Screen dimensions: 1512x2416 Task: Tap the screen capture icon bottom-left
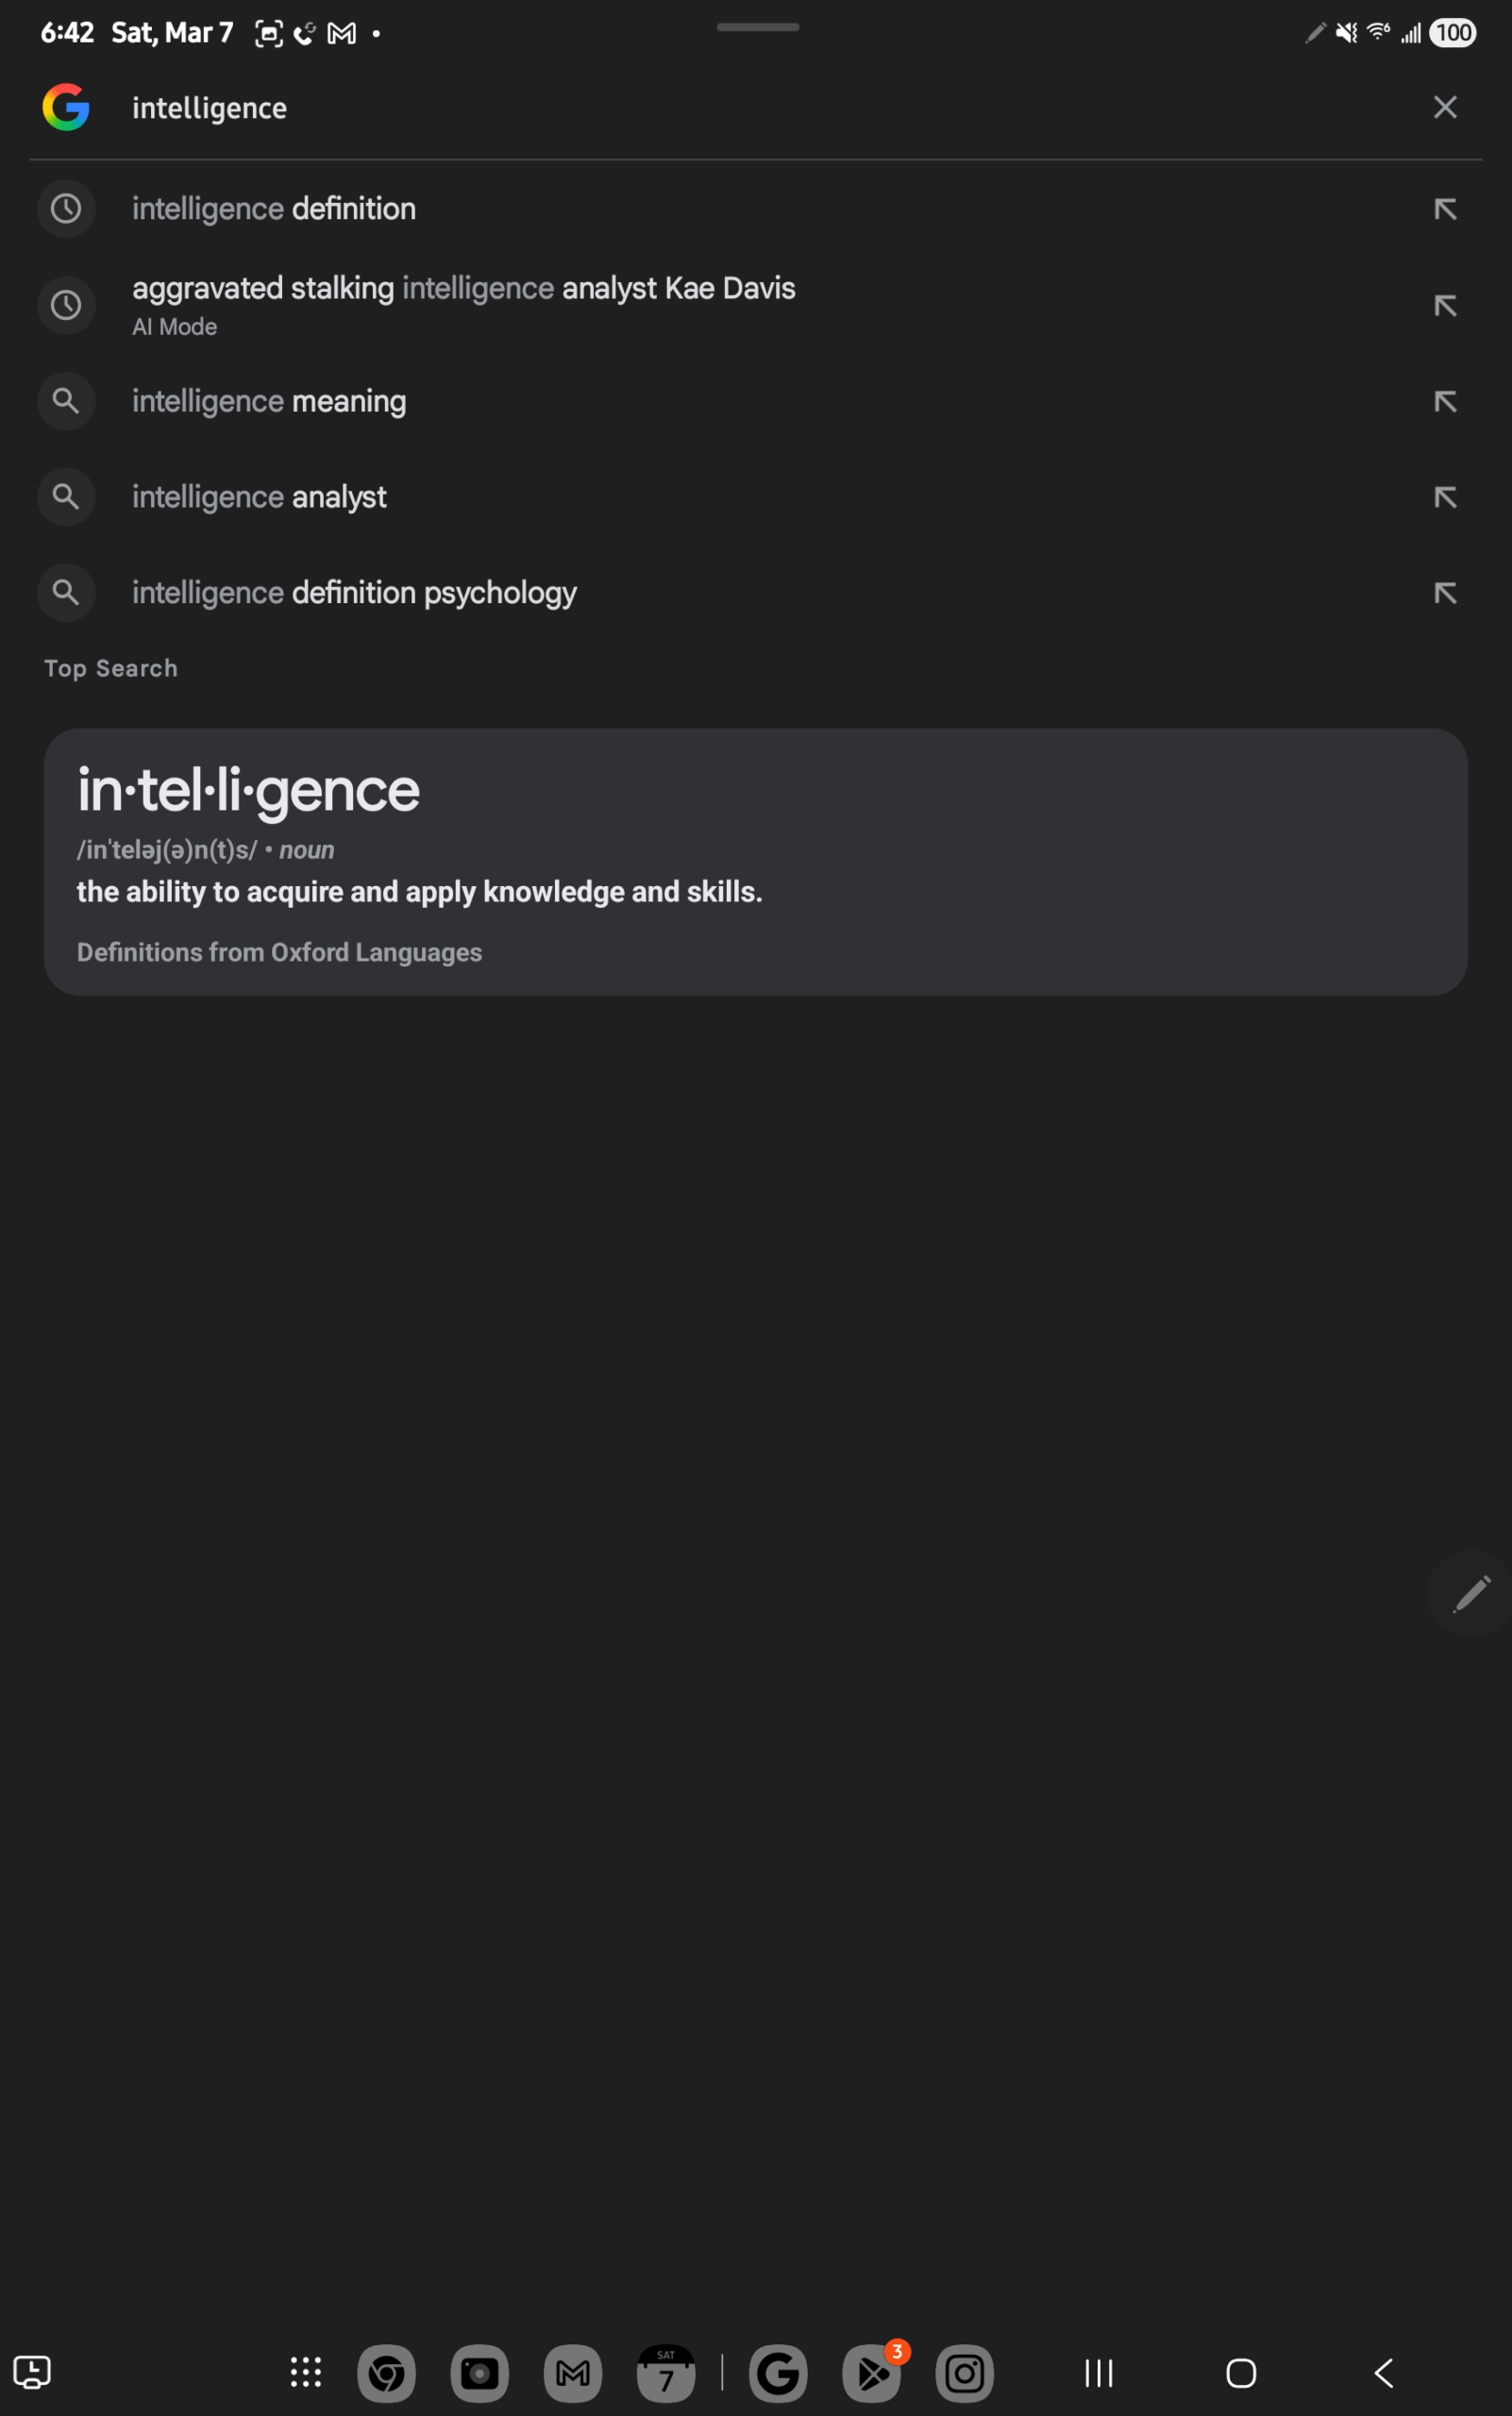pos(33,2373)
